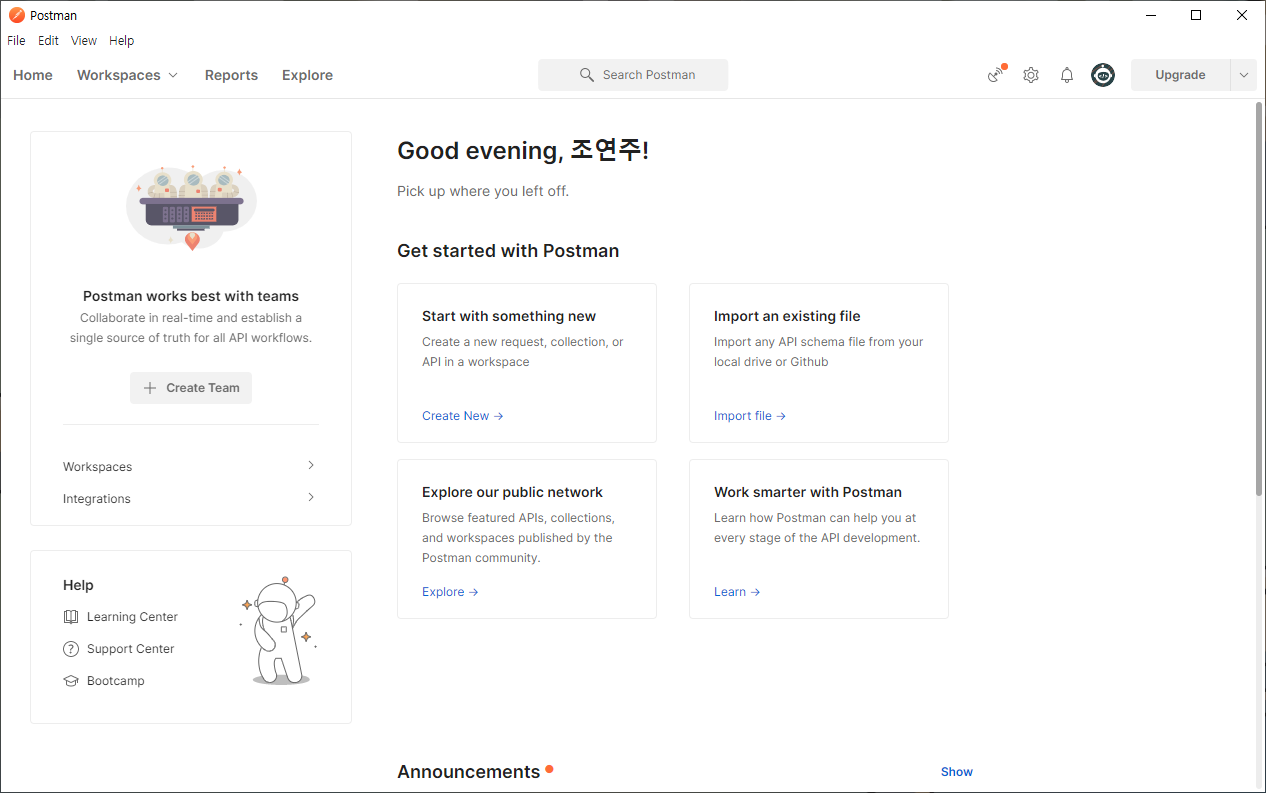This screenshot has height=793, width=1266.
Task: Click the question mark icon beside Support Center
Action: (x=71, y=649)
